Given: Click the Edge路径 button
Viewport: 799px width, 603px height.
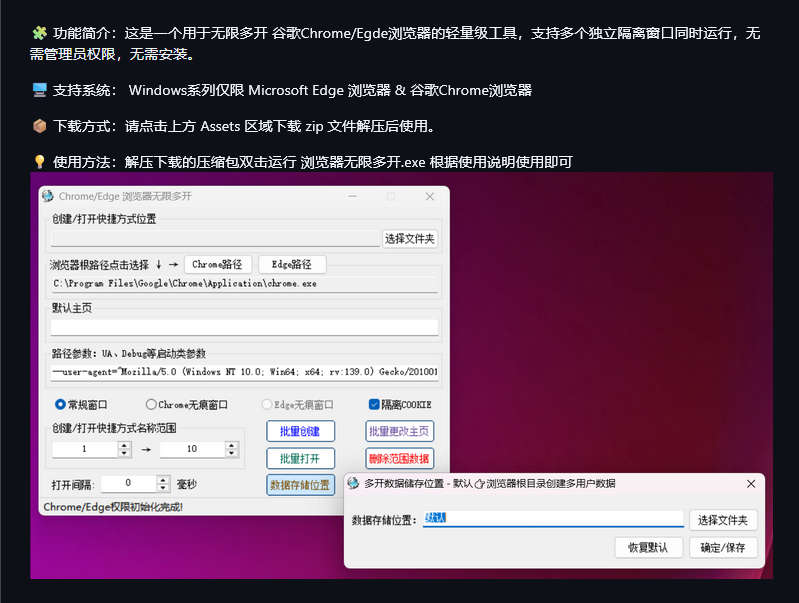Looking at the screenshot, I should [x=292, y=264].
